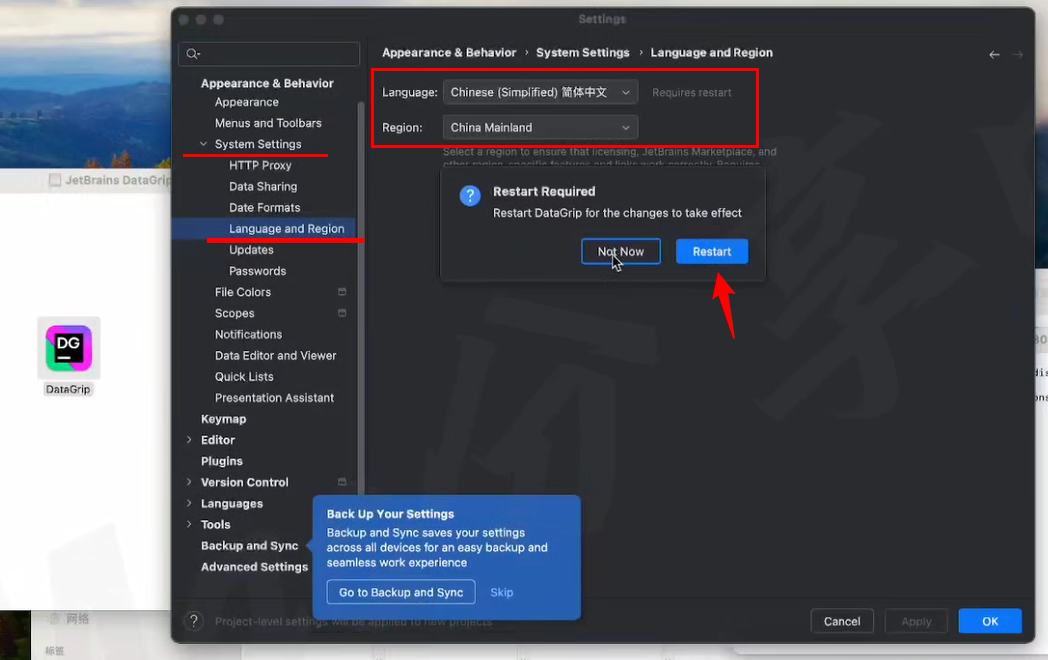
Task: Skip the backup settings tip
Action: tap(501, 592)
